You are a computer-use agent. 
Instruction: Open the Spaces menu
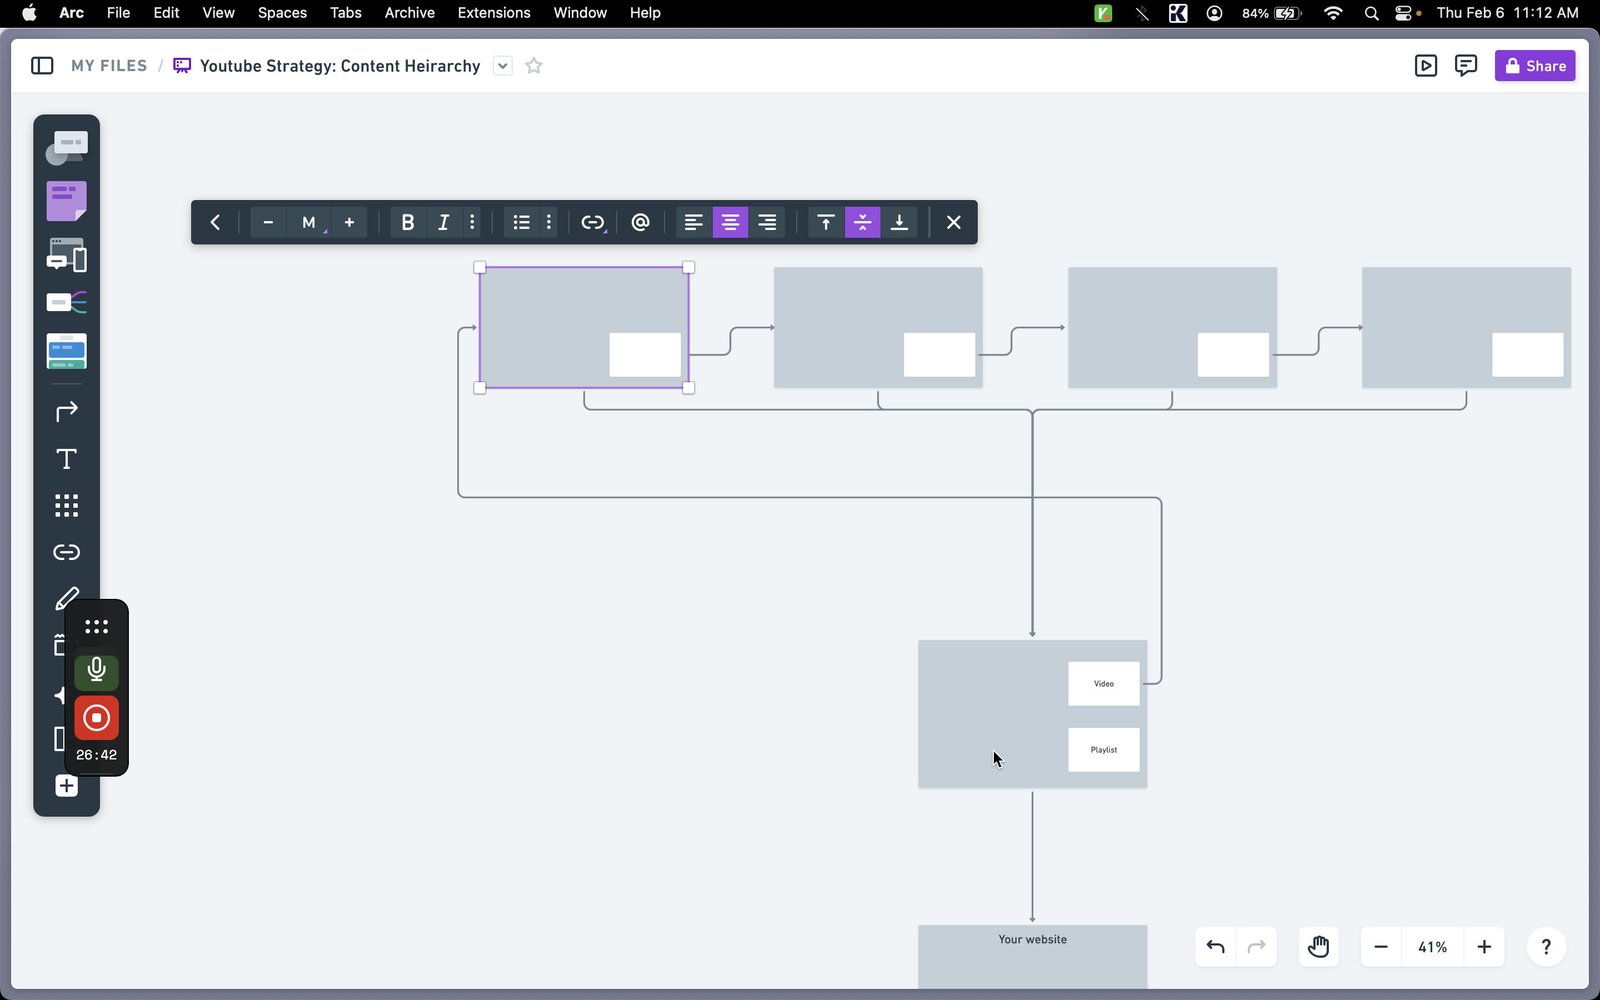click(282, 13)
